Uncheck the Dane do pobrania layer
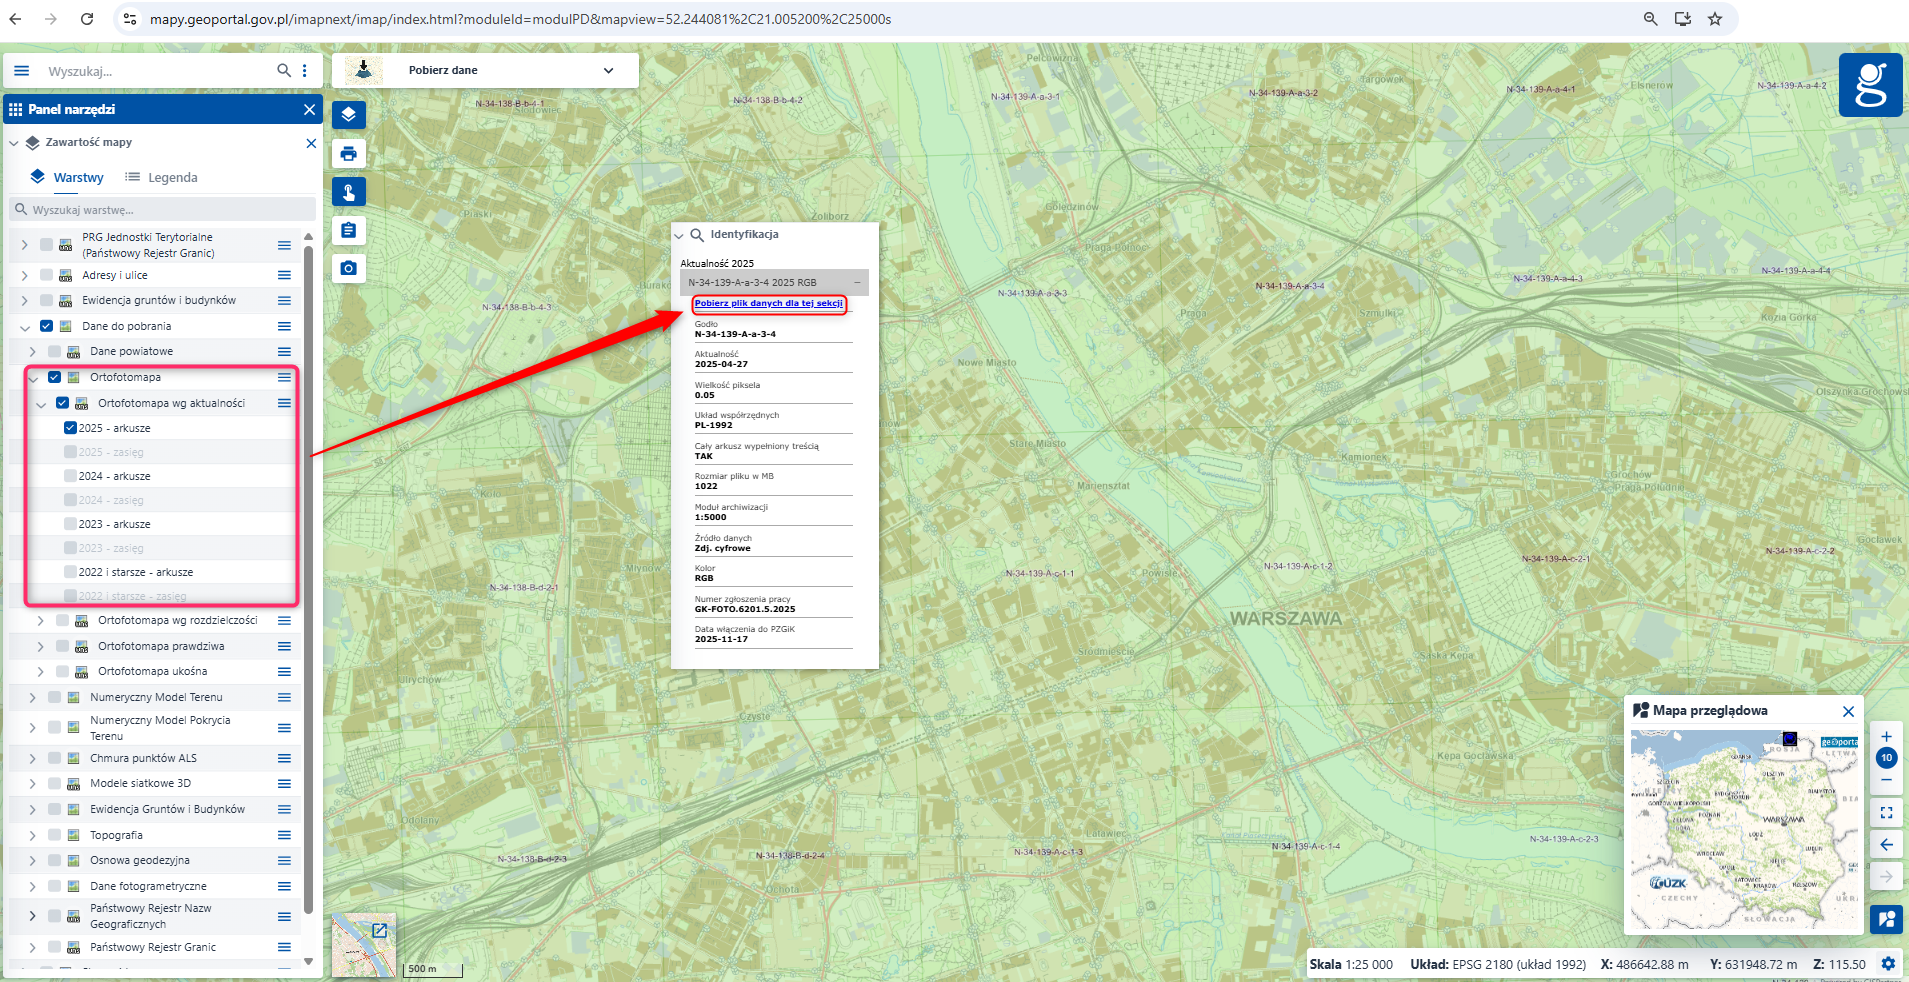This screenshot has height=982, width=1909. pos(46,326)
